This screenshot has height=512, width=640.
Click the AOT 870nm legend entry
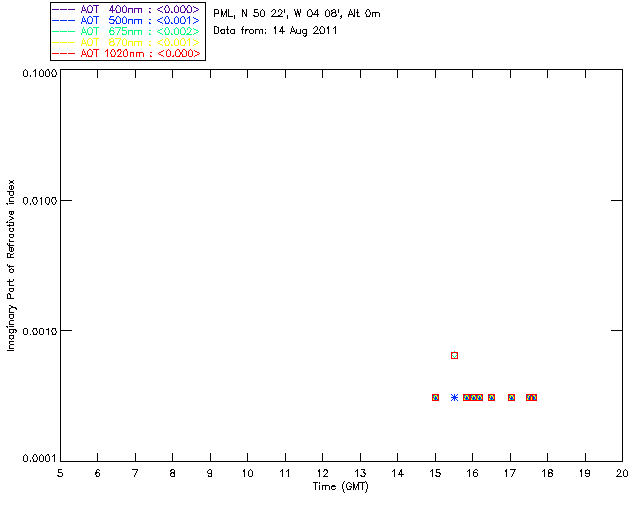point(127,42)
